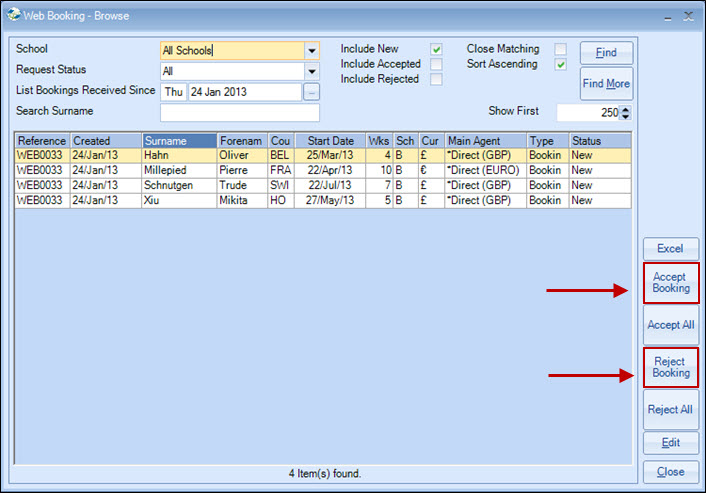
Task: Sort by the Surname column header
Action: (179, 141)
